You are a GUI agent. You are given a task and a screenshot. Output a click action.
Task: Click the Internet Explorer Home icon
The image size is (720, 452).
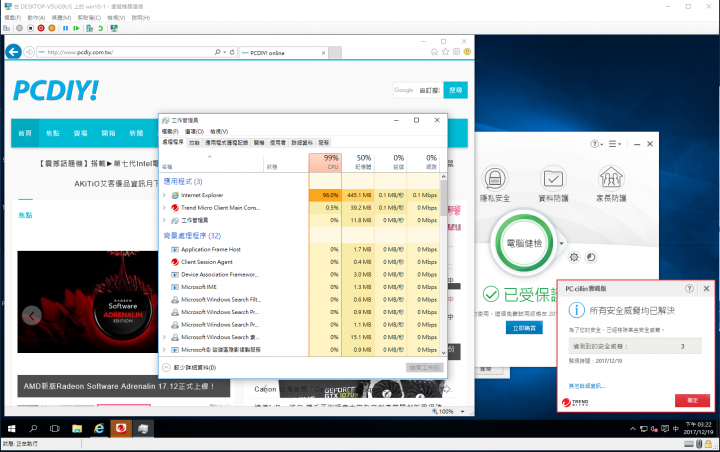coord(434,52)
